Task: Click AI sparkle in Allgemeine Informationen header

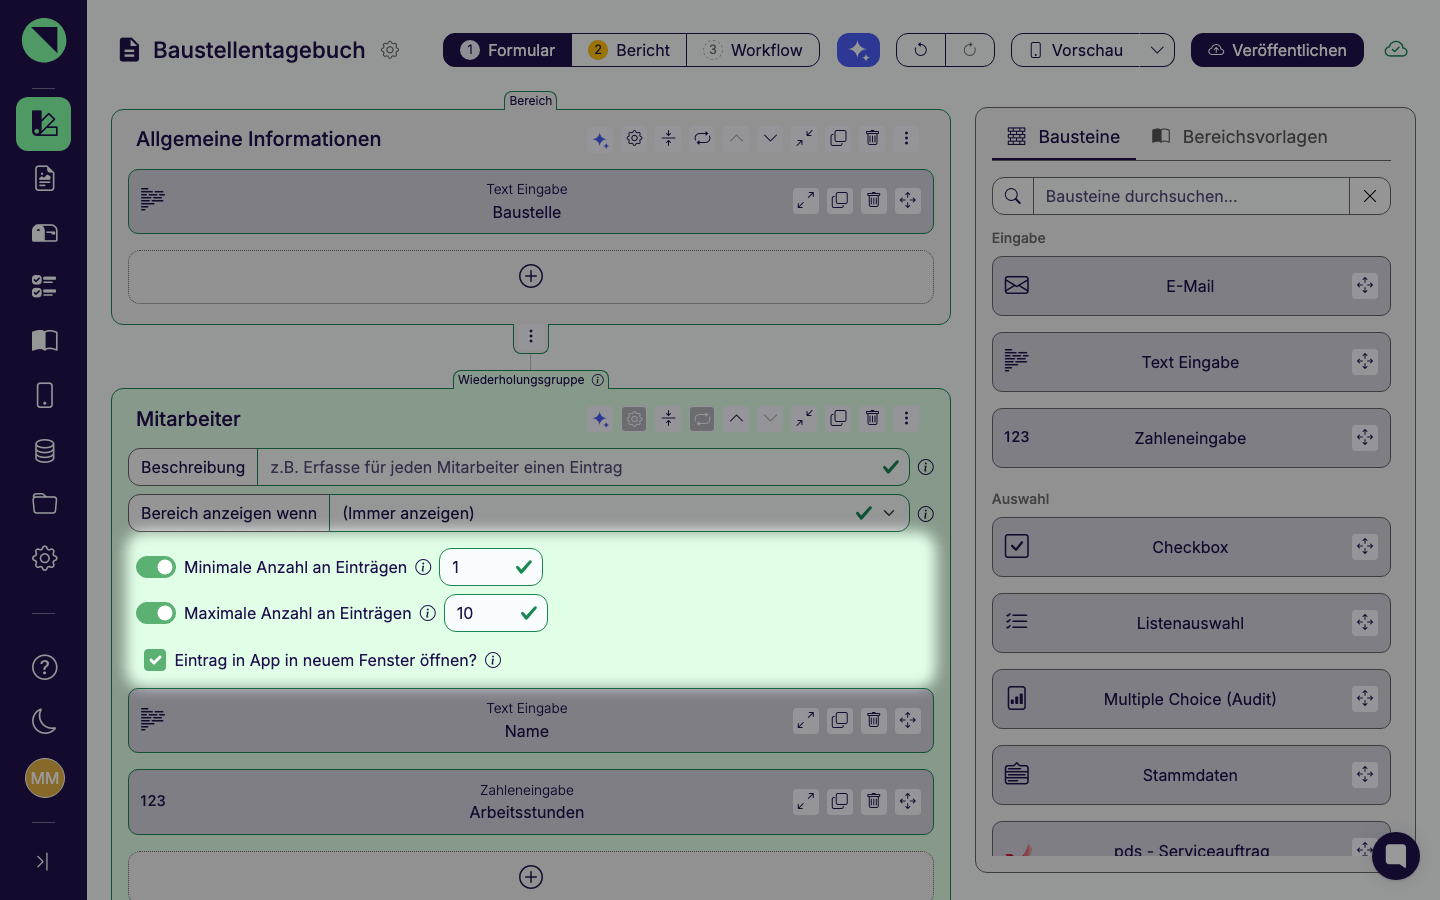Action: [601, 139]
